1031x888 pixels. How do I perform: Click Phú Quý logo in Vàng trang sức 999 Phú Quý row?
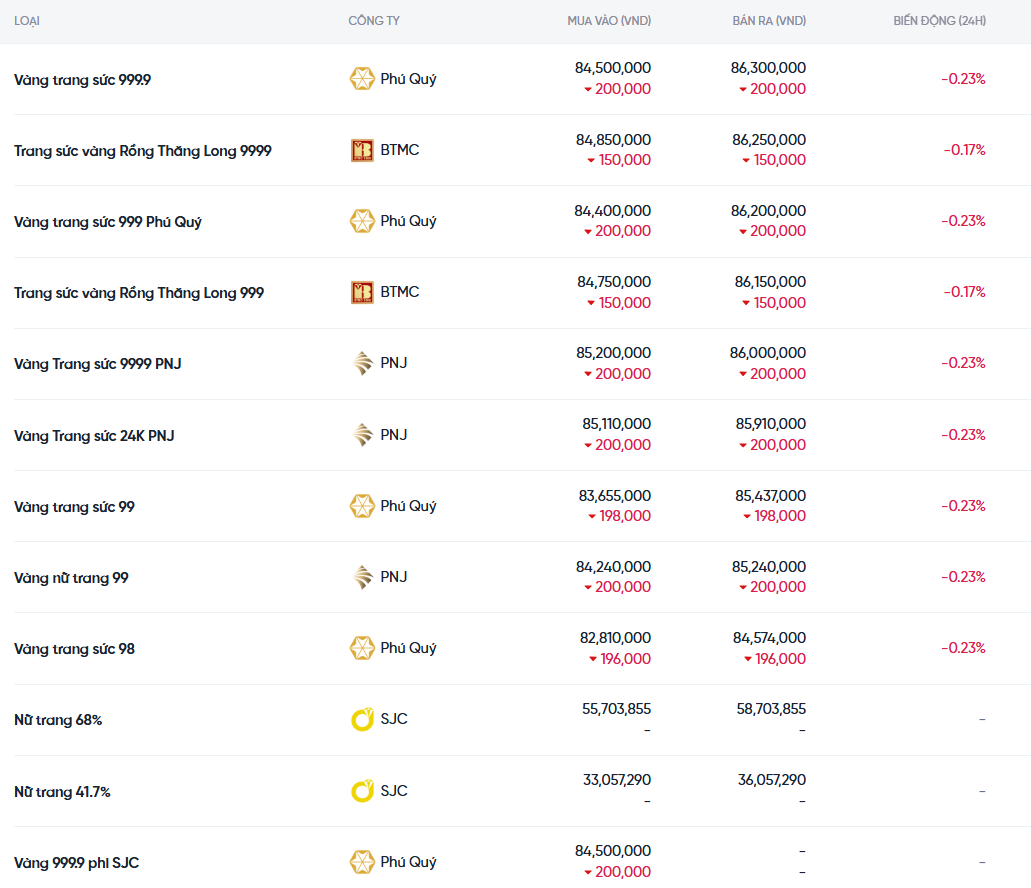pyautogui.click(x=362, y=221)
